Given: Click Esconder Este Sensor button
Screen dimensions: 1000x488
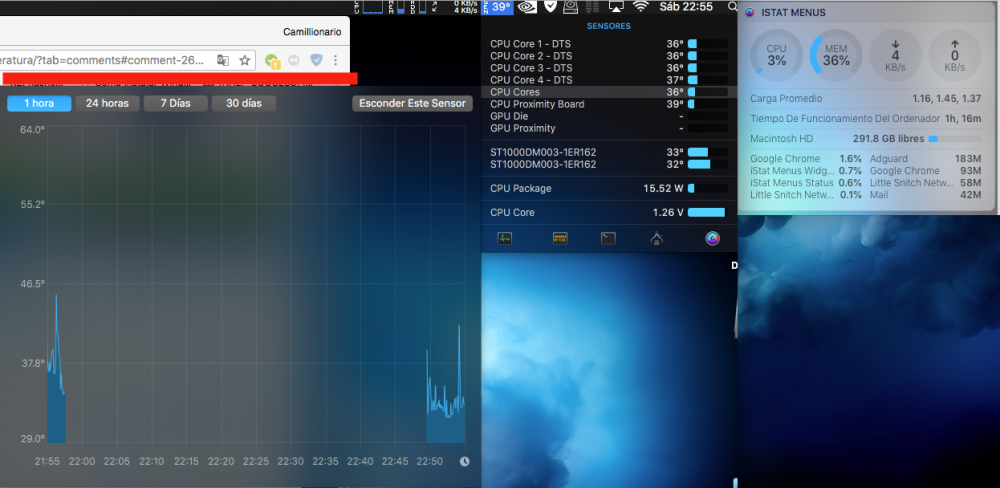Looking at the screenshot, I should coord(412,103).
